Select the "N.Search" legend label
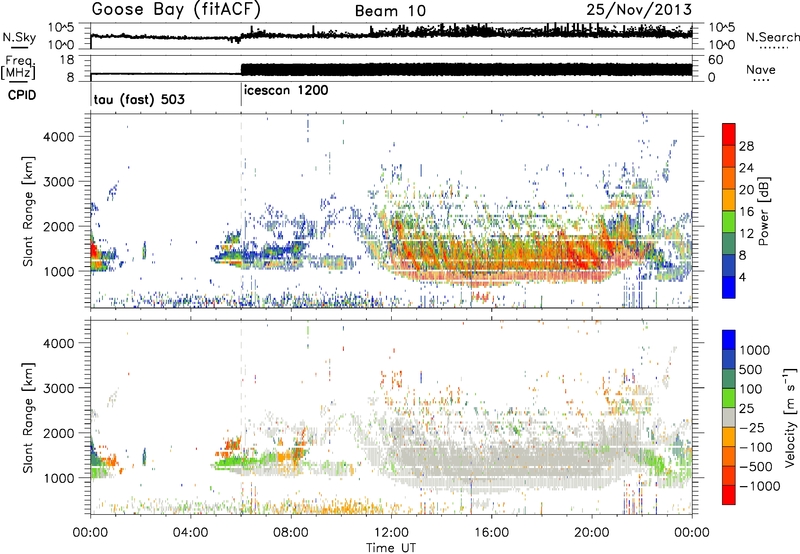The image size is (800, 554). tap(772, 37)
